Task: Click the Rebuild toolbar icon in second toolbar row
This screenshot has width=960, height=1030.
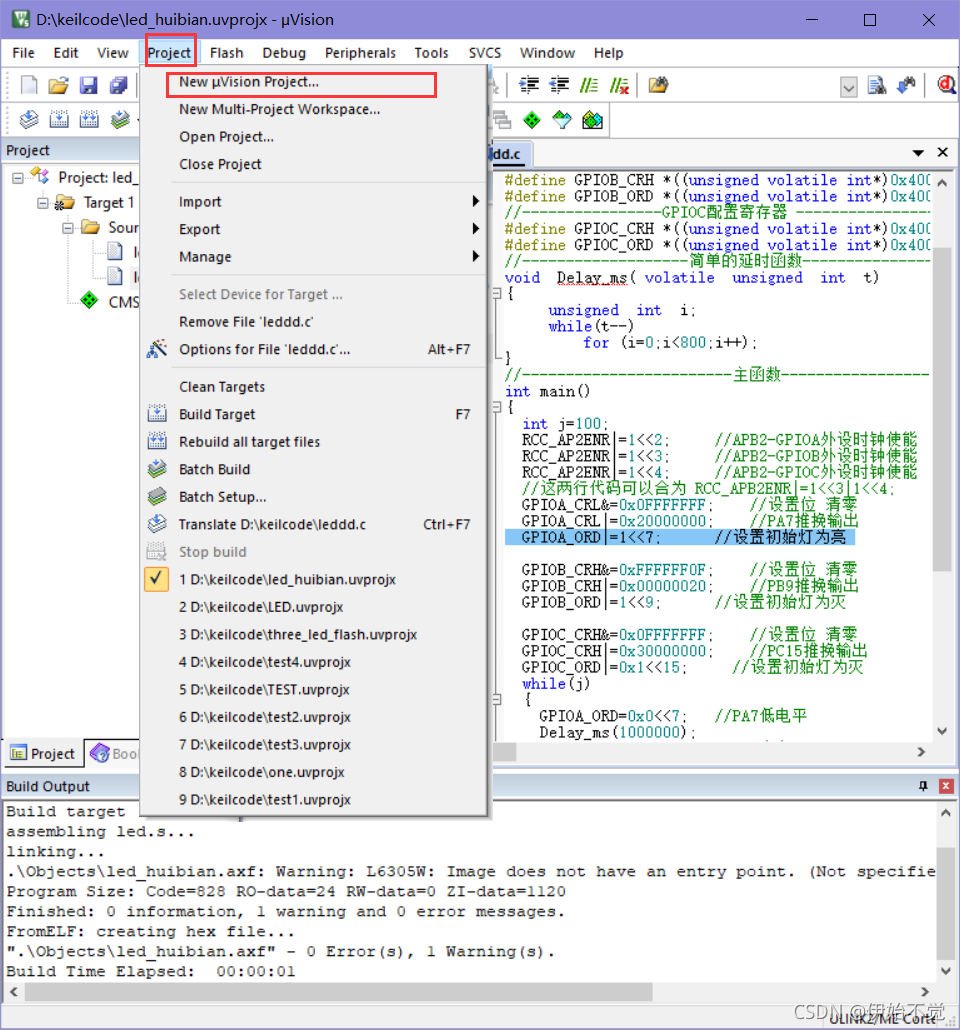Action: click(89, 120)
